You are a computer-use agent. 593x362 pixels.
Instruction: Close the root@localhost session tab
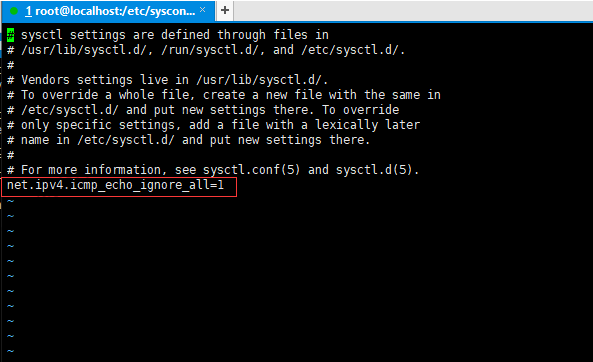click(203, 10)
